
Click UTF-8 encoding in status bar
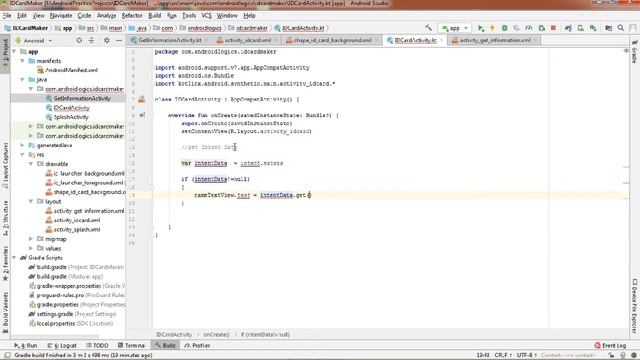(x=527, y=355)
